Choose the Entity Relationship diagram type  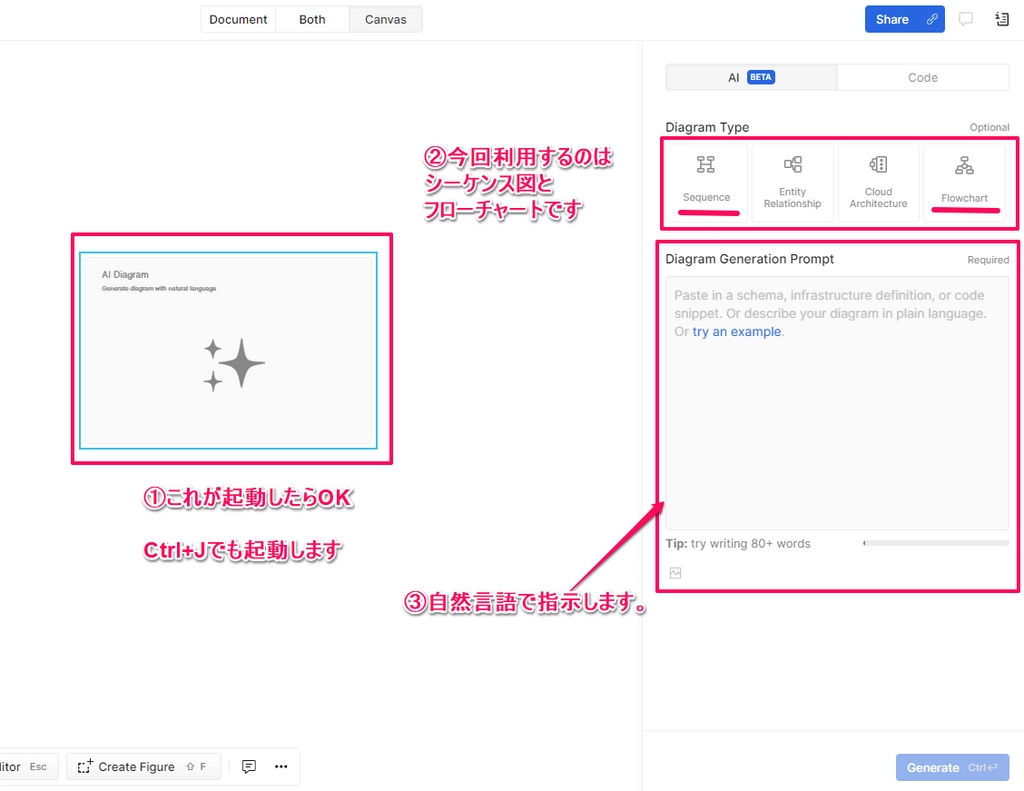tap(792, 182)
